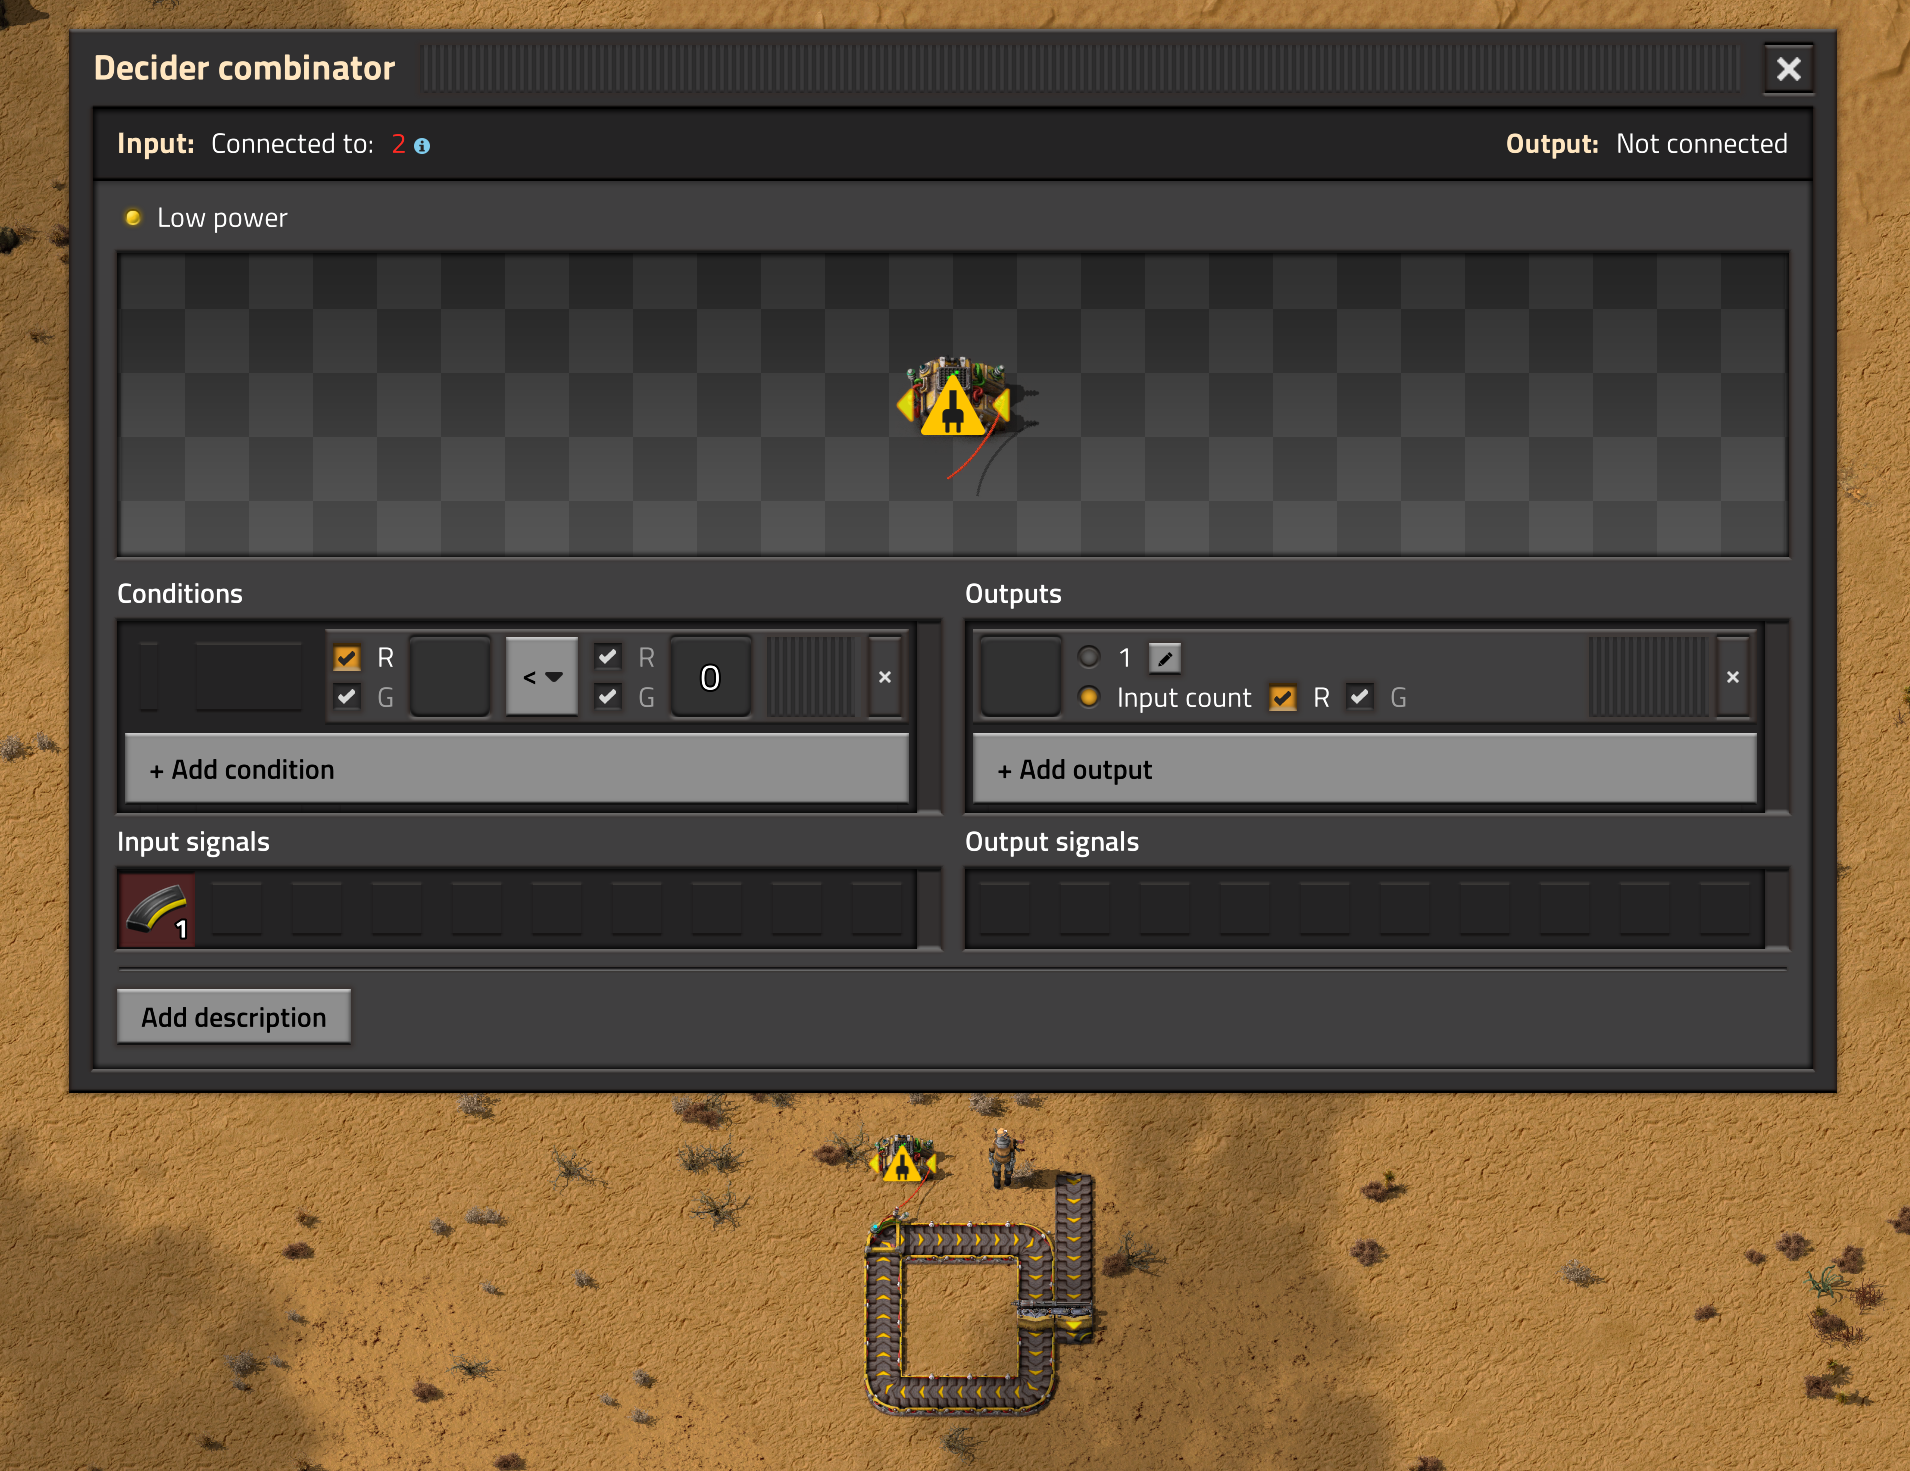Toggle second signal red wire R checkbox
This screenshot has width=1910, height=1471.
click(608, 657)
